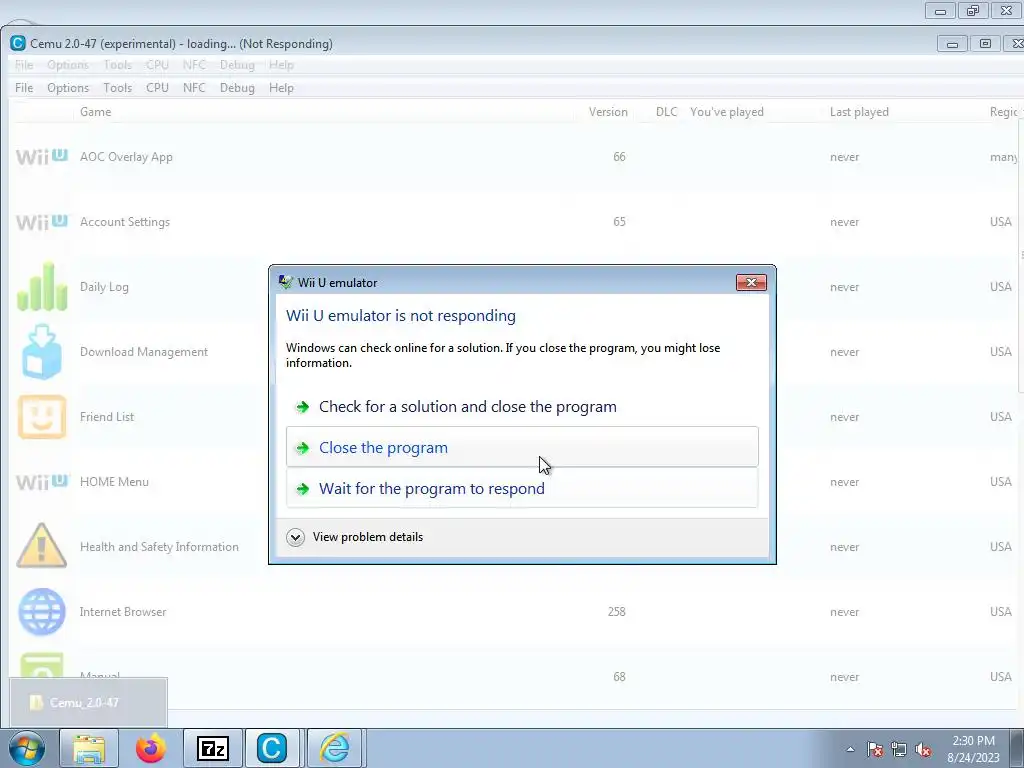Select Close the program option
Viewport: 1024px width, 768px height.
[x=522, y=447]
